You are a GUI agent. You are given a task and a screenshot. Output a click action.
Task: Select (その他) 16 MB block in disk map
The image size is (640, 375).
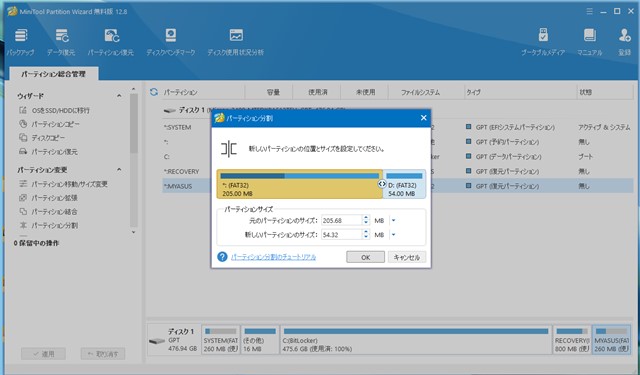[x=260, y=340]
